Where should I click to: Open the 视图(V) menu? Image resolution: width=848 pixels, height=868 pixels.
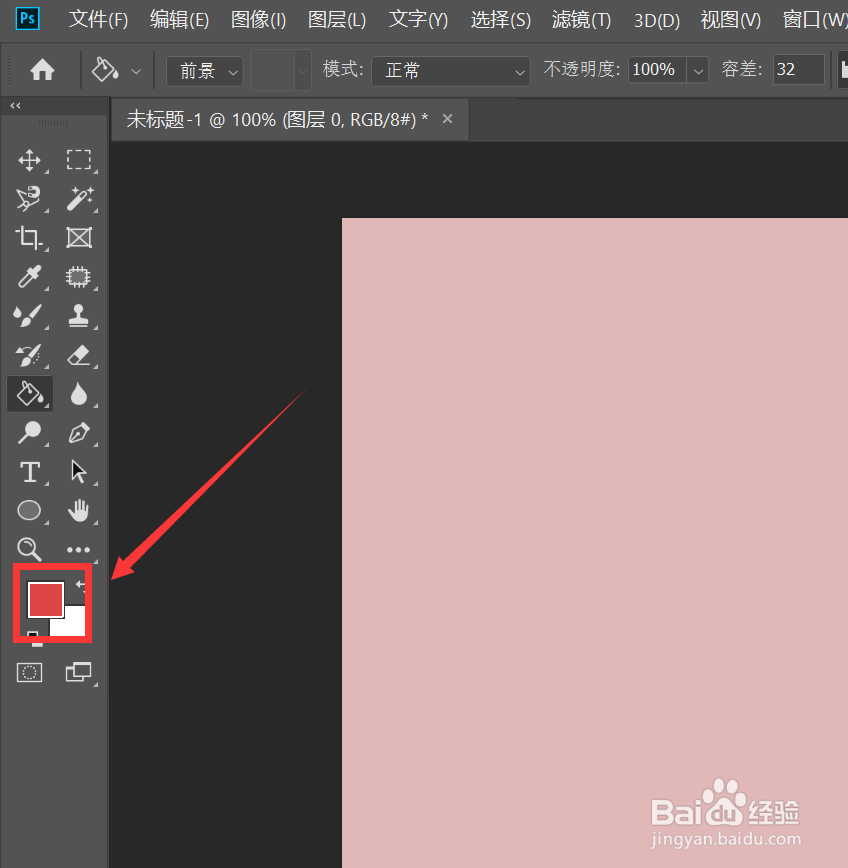731,20
